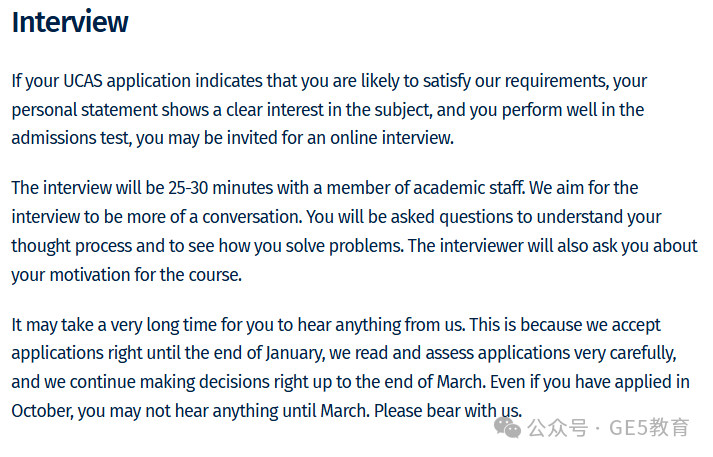Screen dimensions: 713x457
Task: Click the WeChat logo icon in watermark
Action: tap(507, 428)
